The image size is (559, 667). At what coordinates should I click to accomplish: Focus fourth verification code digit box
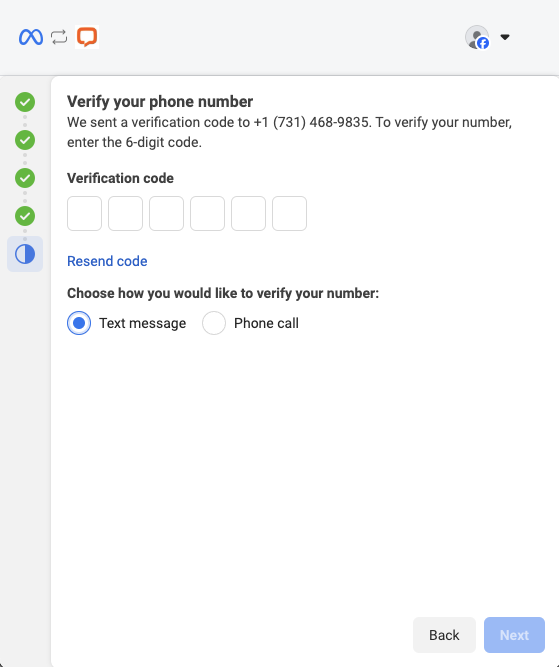tap(207, 214)
